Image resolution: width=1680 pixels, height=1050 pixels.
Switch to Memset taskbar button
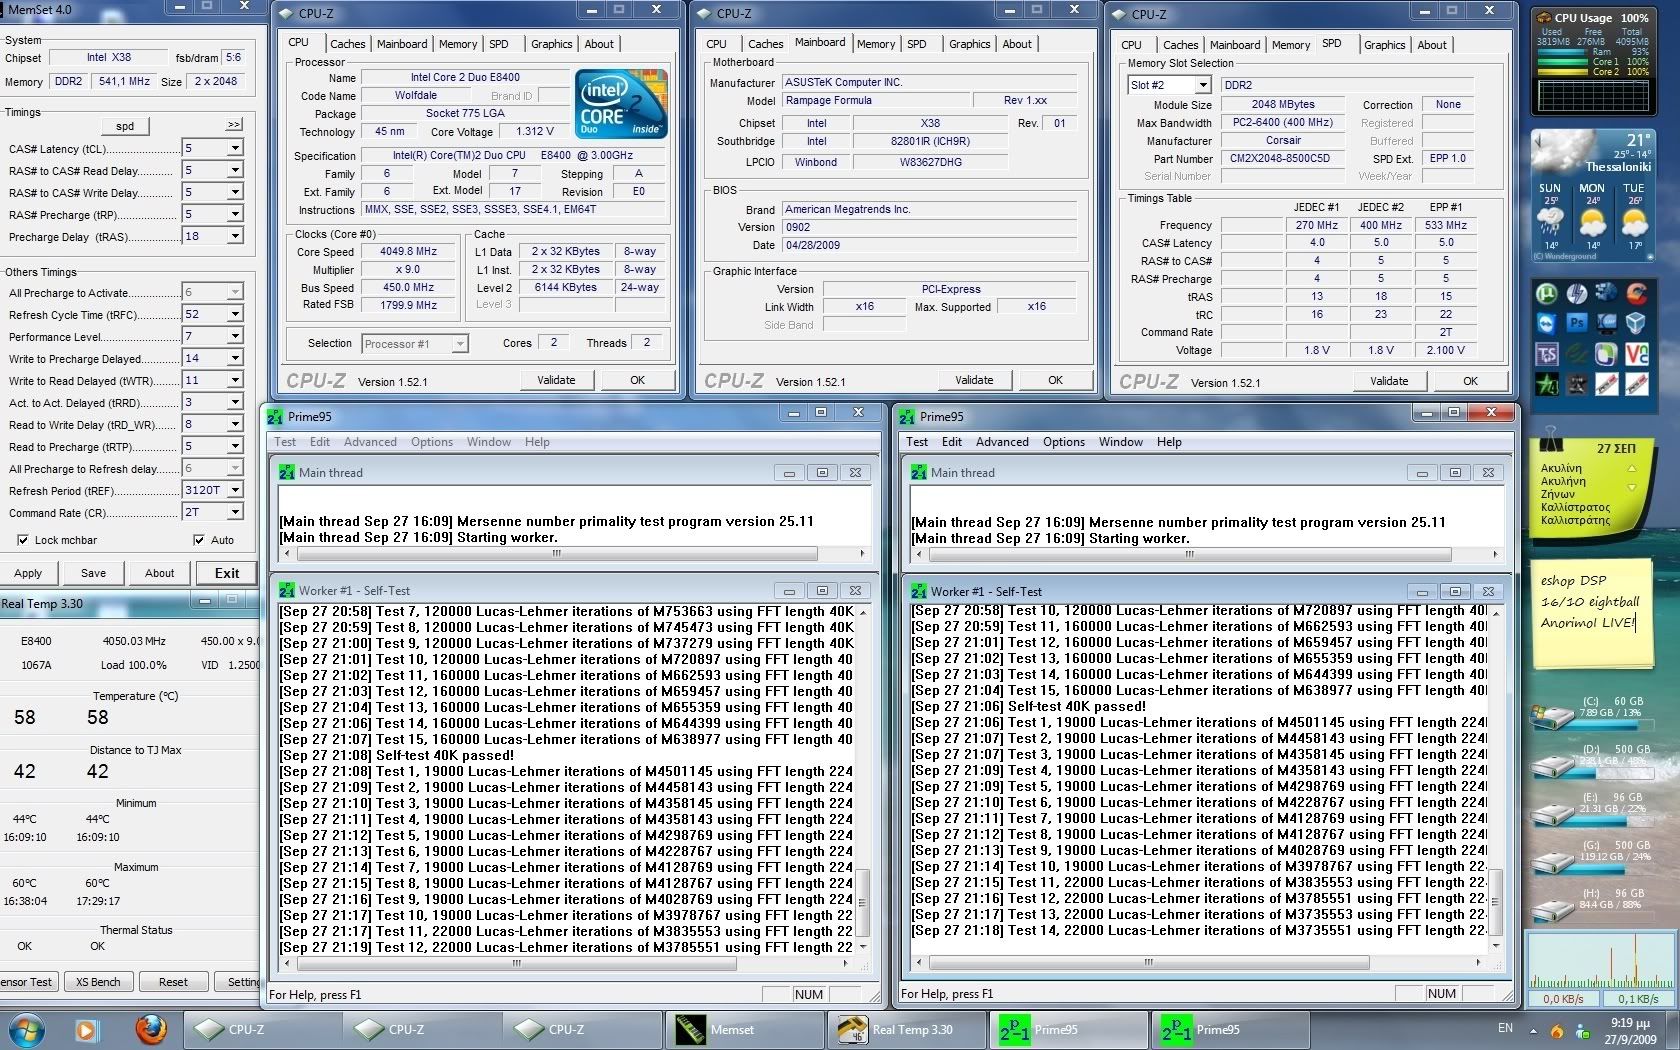tap(743, 1029)
